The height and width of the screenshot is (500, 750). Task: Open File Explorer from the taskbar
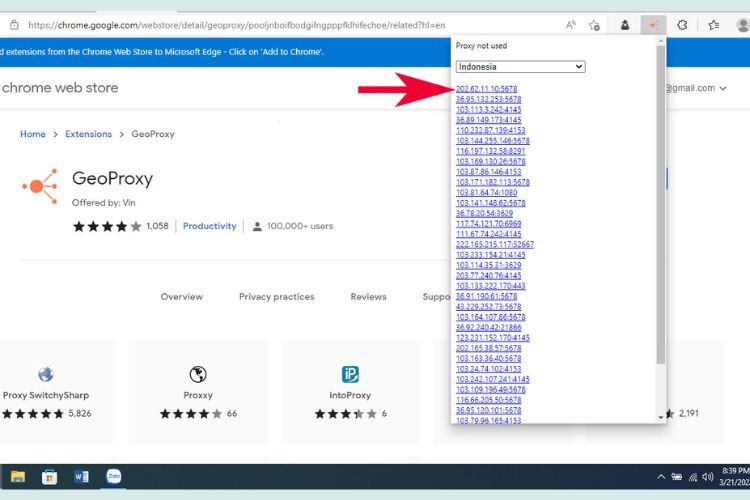[18, 477]
